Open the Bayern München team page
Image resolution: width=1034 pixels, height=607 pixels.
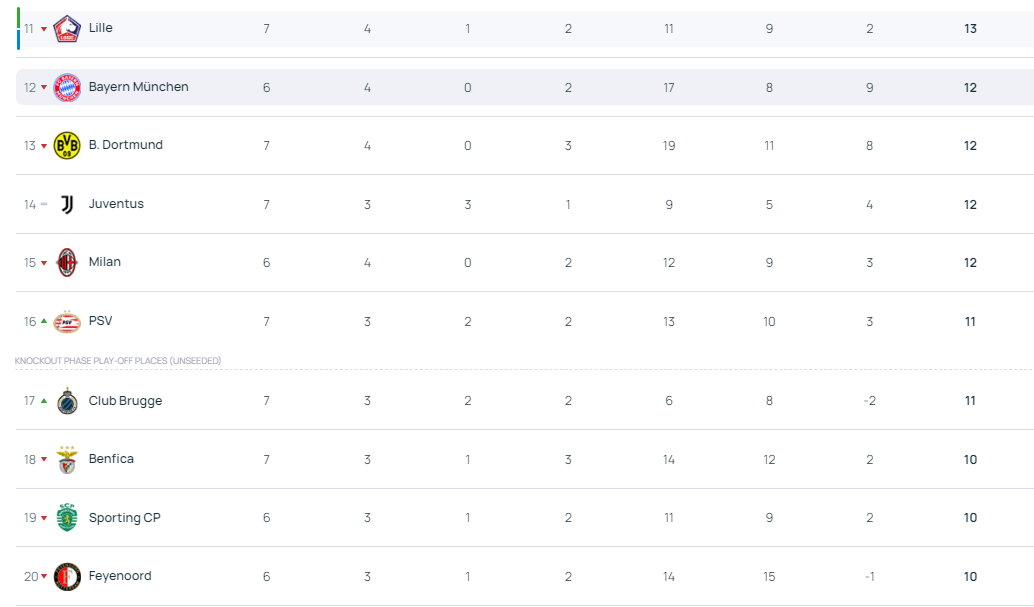[x=138, y=87]
